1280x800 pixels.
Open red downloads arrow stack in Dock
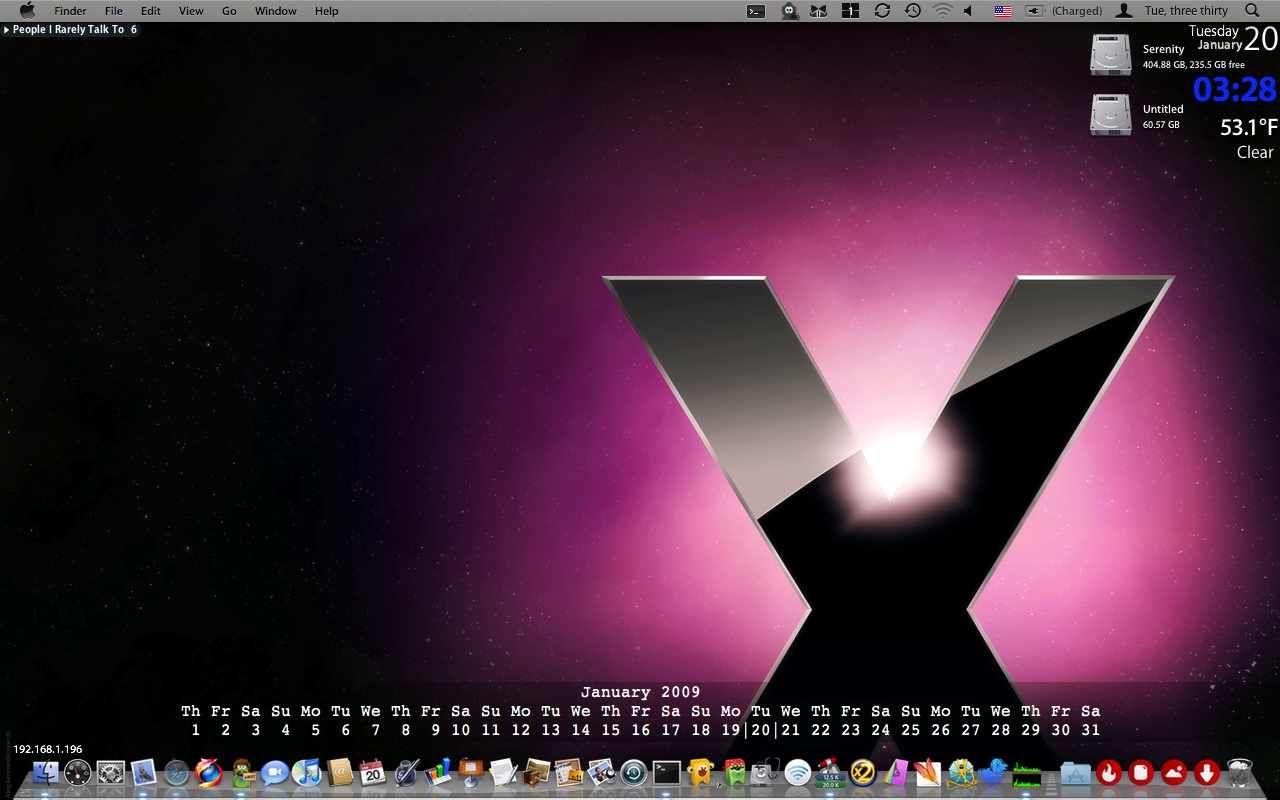1206,772
